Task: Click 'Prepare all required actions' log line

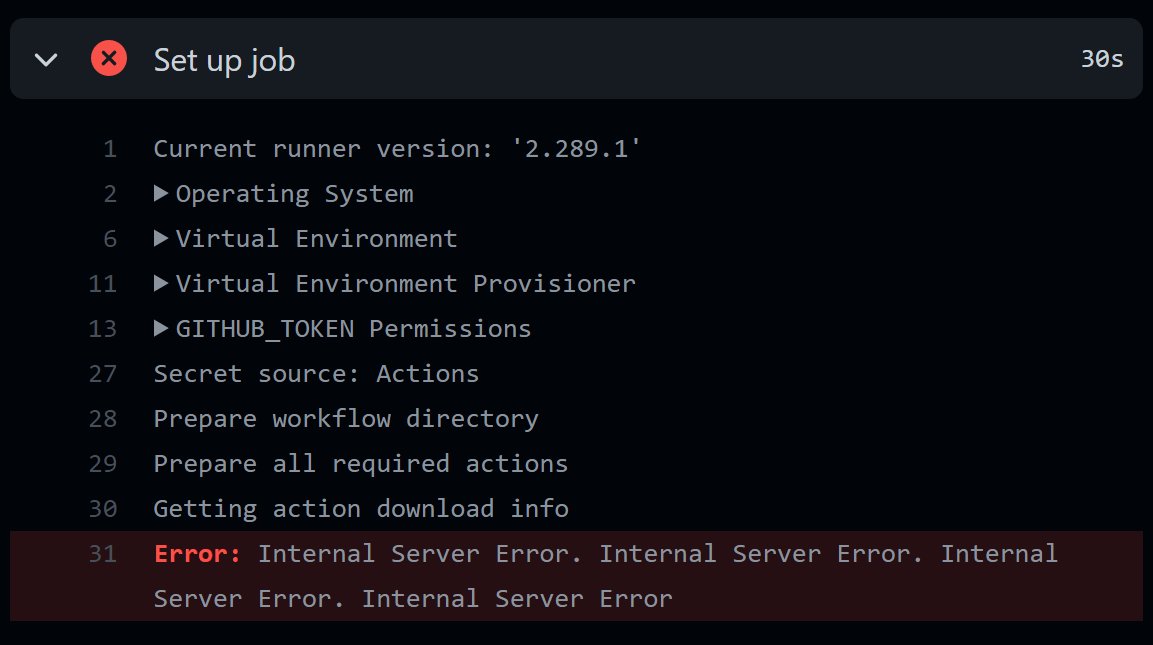Action: tap(361, 464)
